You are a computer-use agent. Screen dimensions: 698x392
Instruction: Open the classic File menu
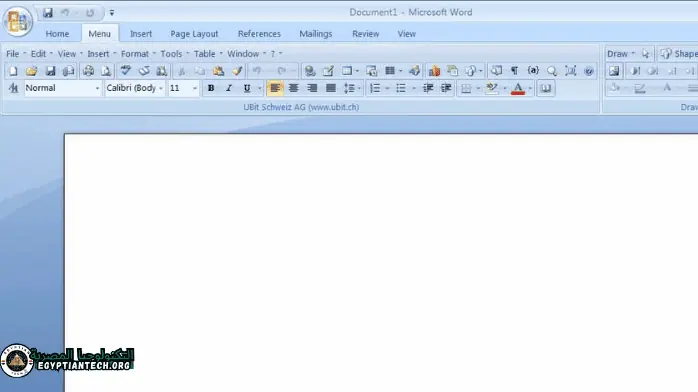click(x=16, y=54)
